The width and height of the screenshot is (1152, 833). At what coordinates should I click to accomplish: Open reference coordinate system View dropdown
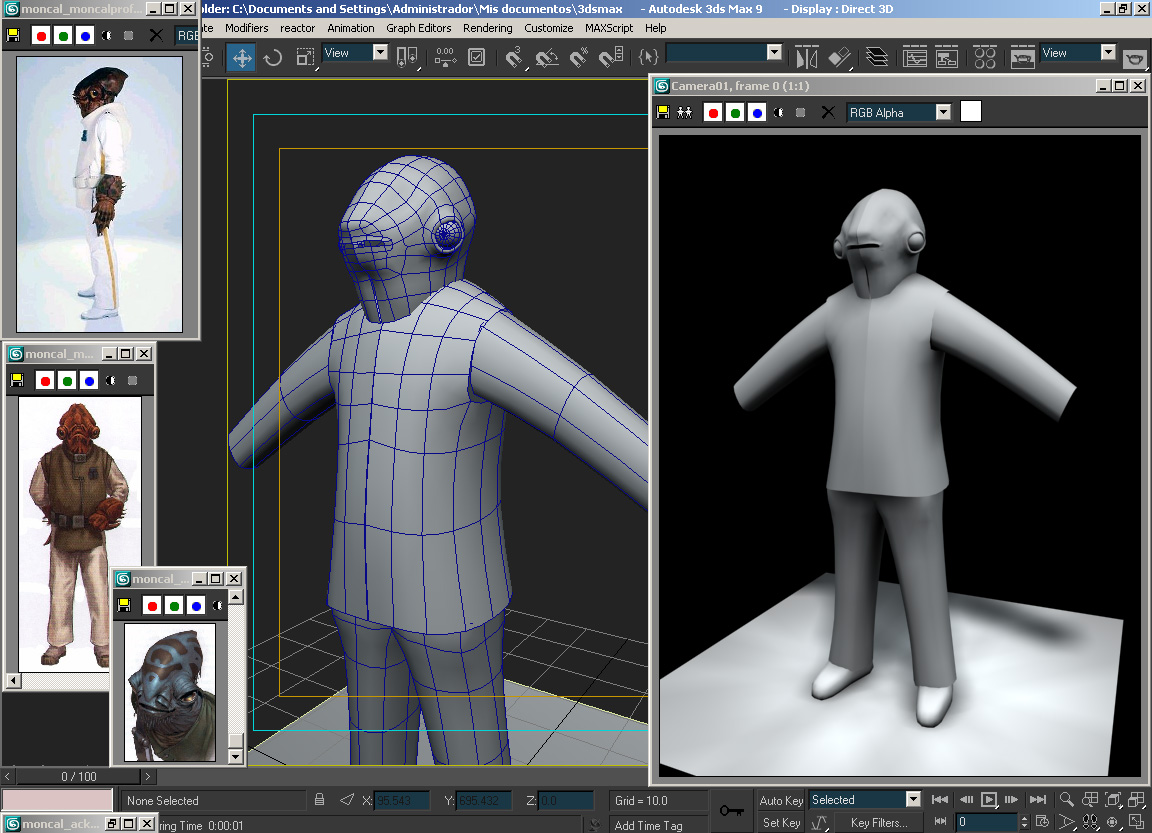(x=380, y=52)
